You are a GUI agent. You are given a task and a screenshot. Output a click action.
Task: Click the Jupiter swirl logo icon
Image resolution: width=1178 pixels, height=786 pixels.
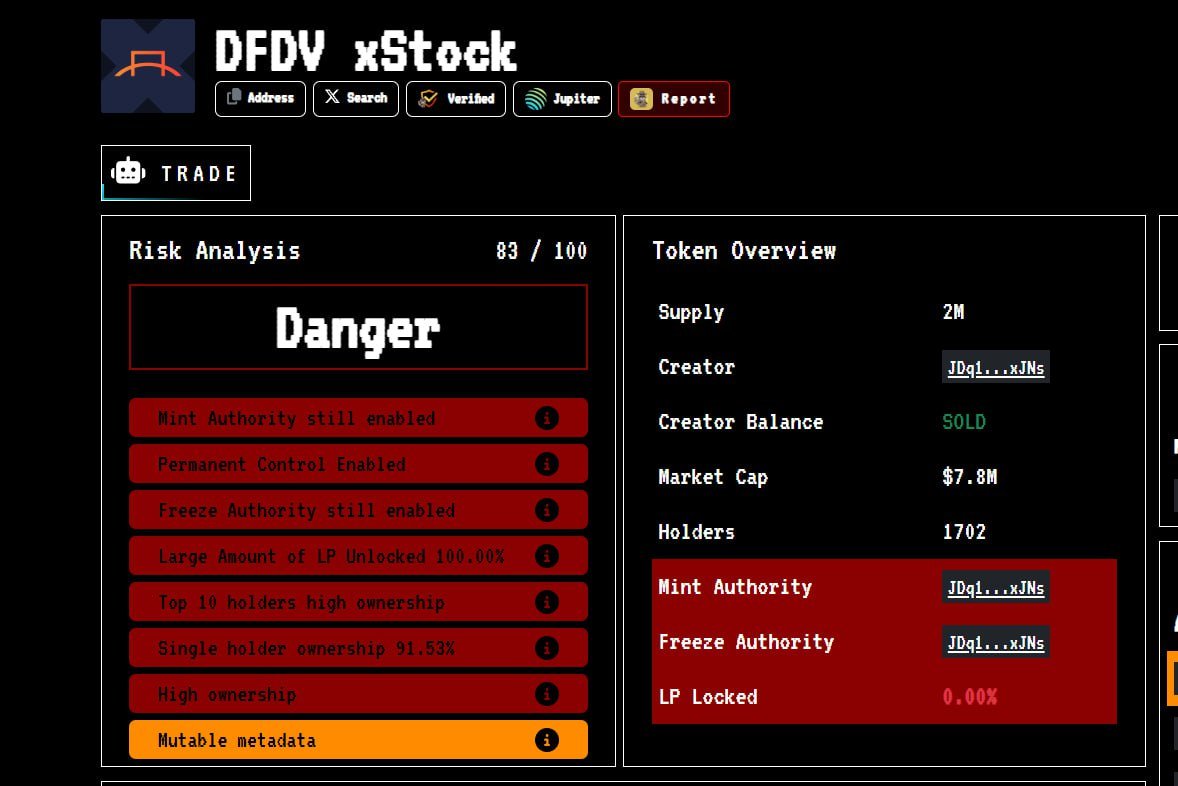pyautogui.click(x=535, y=98)
